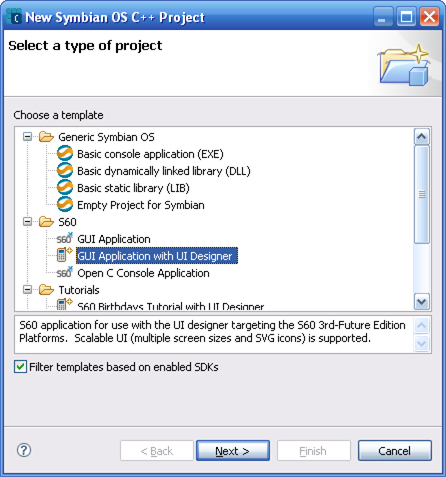Click the Cancel button
446x477 pixels.
(395, 451)
